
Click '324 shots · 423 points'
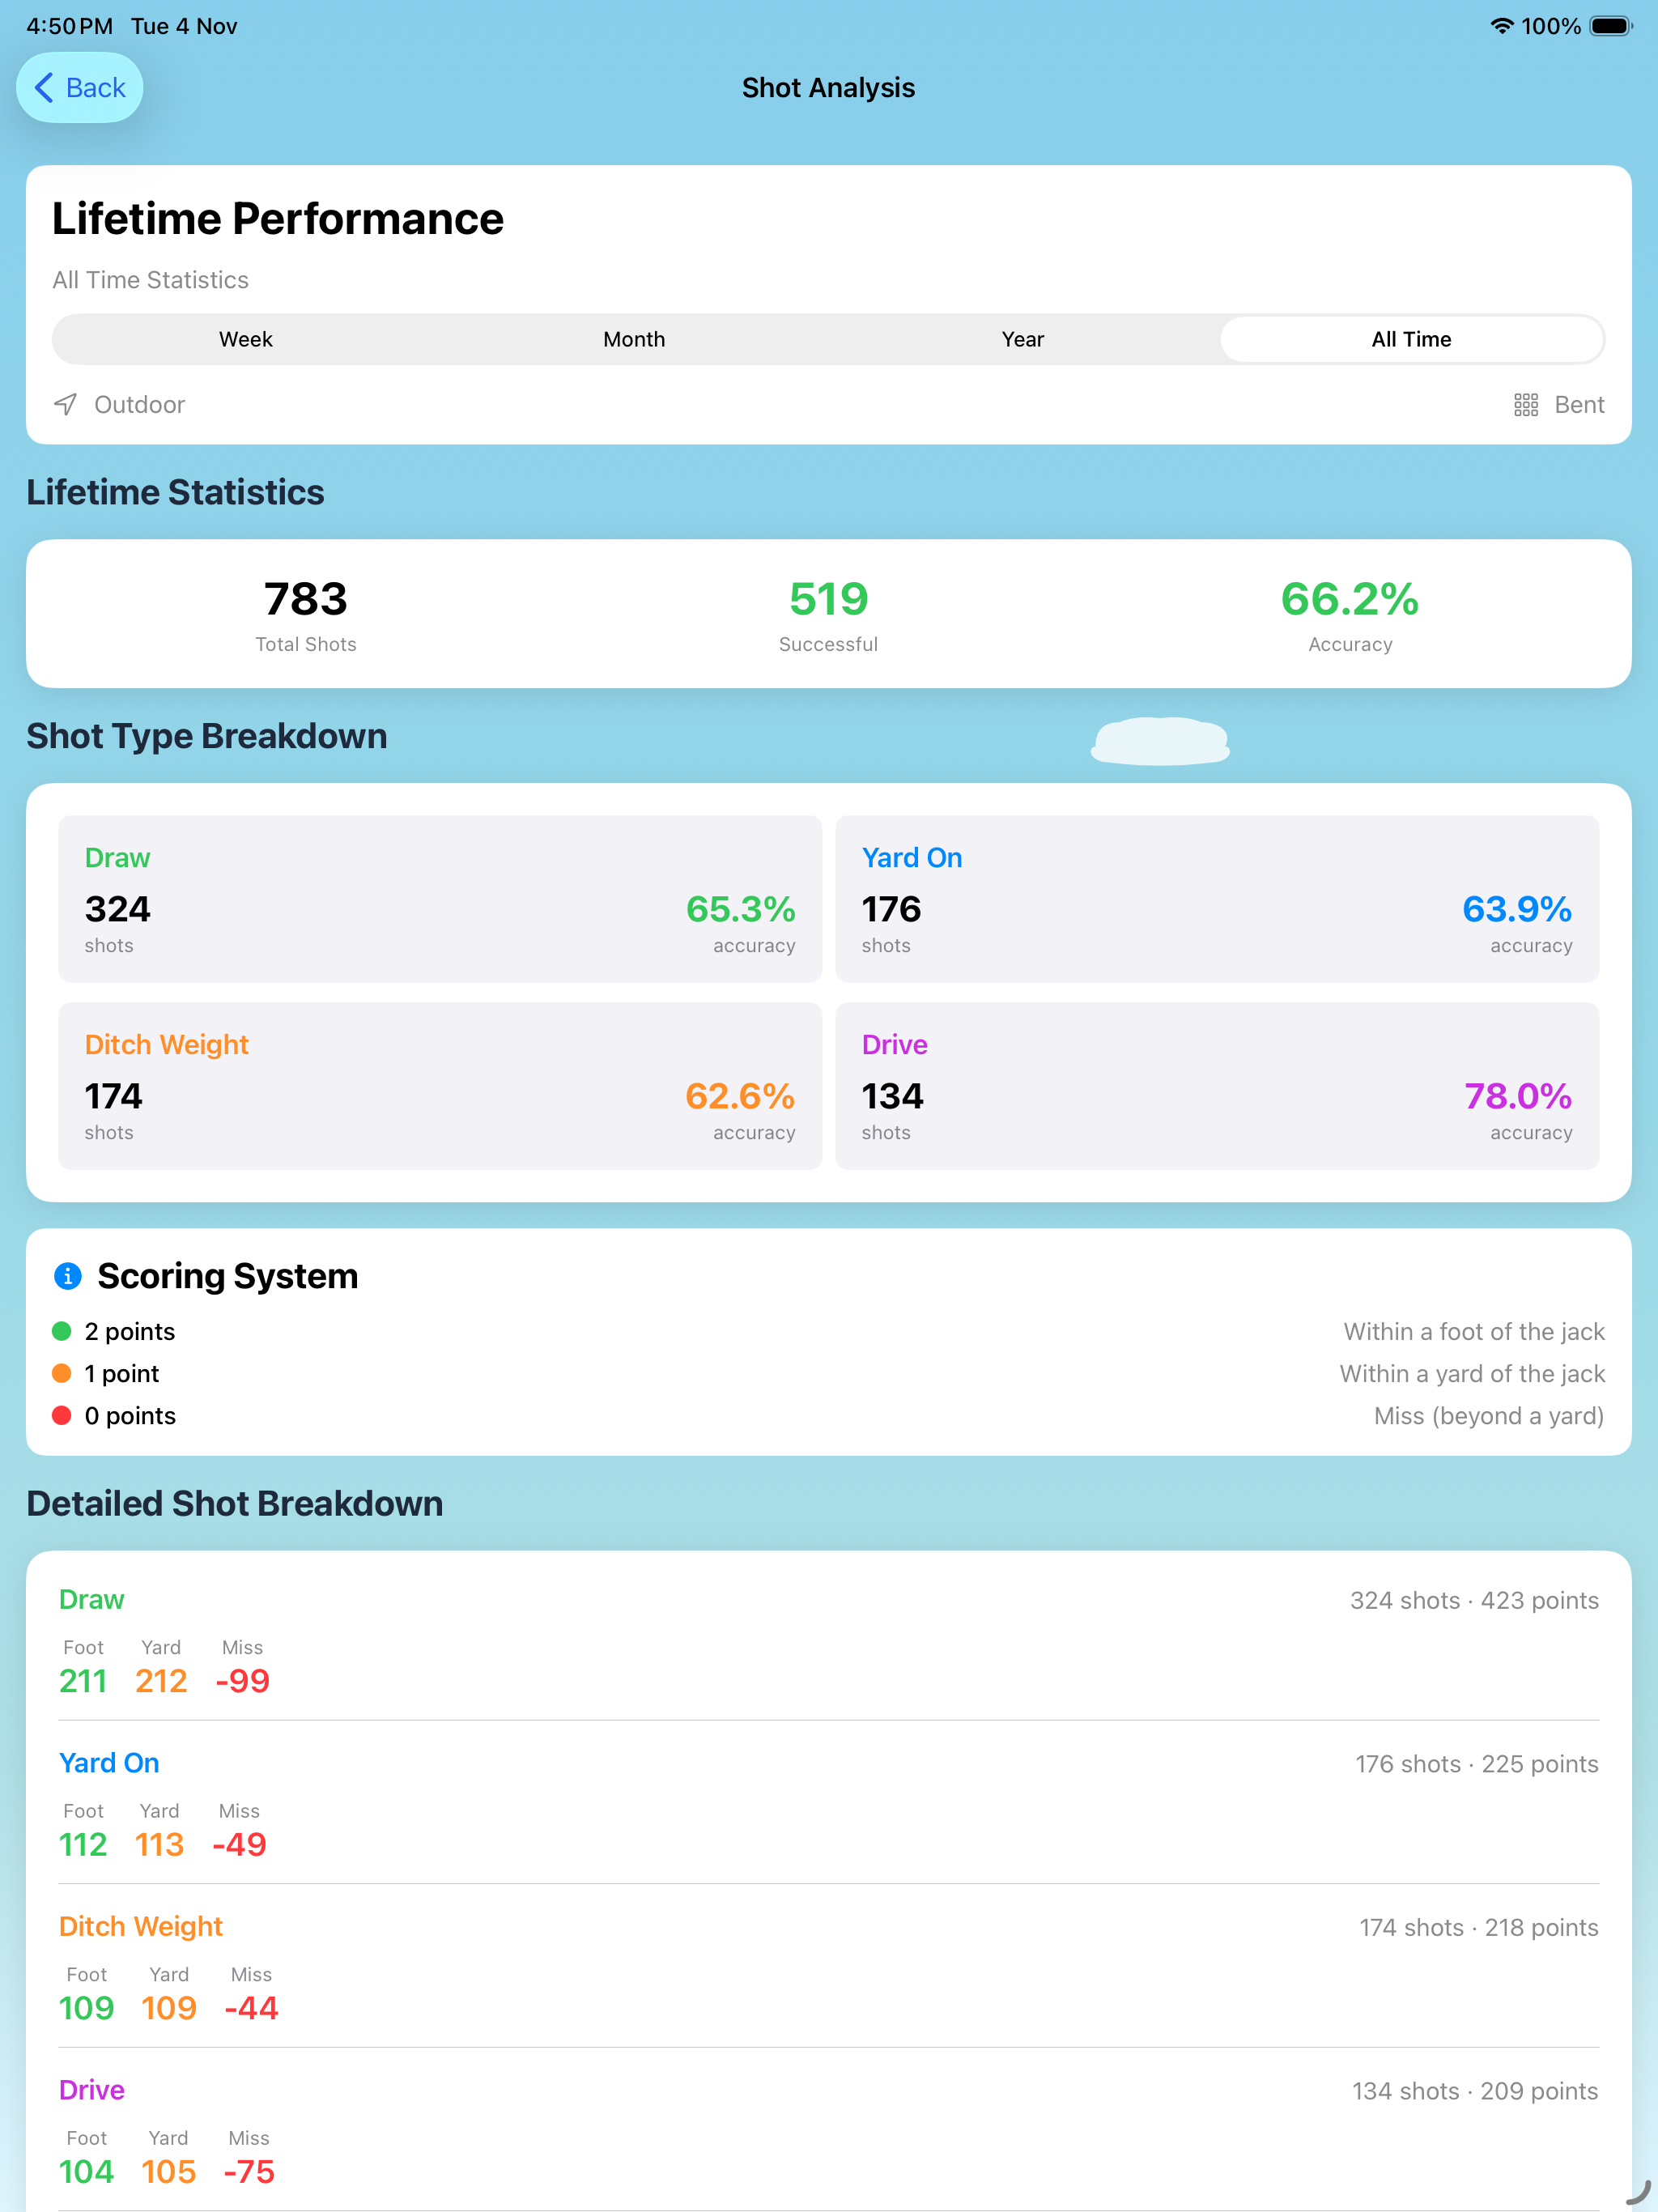pos(1474,1600)
